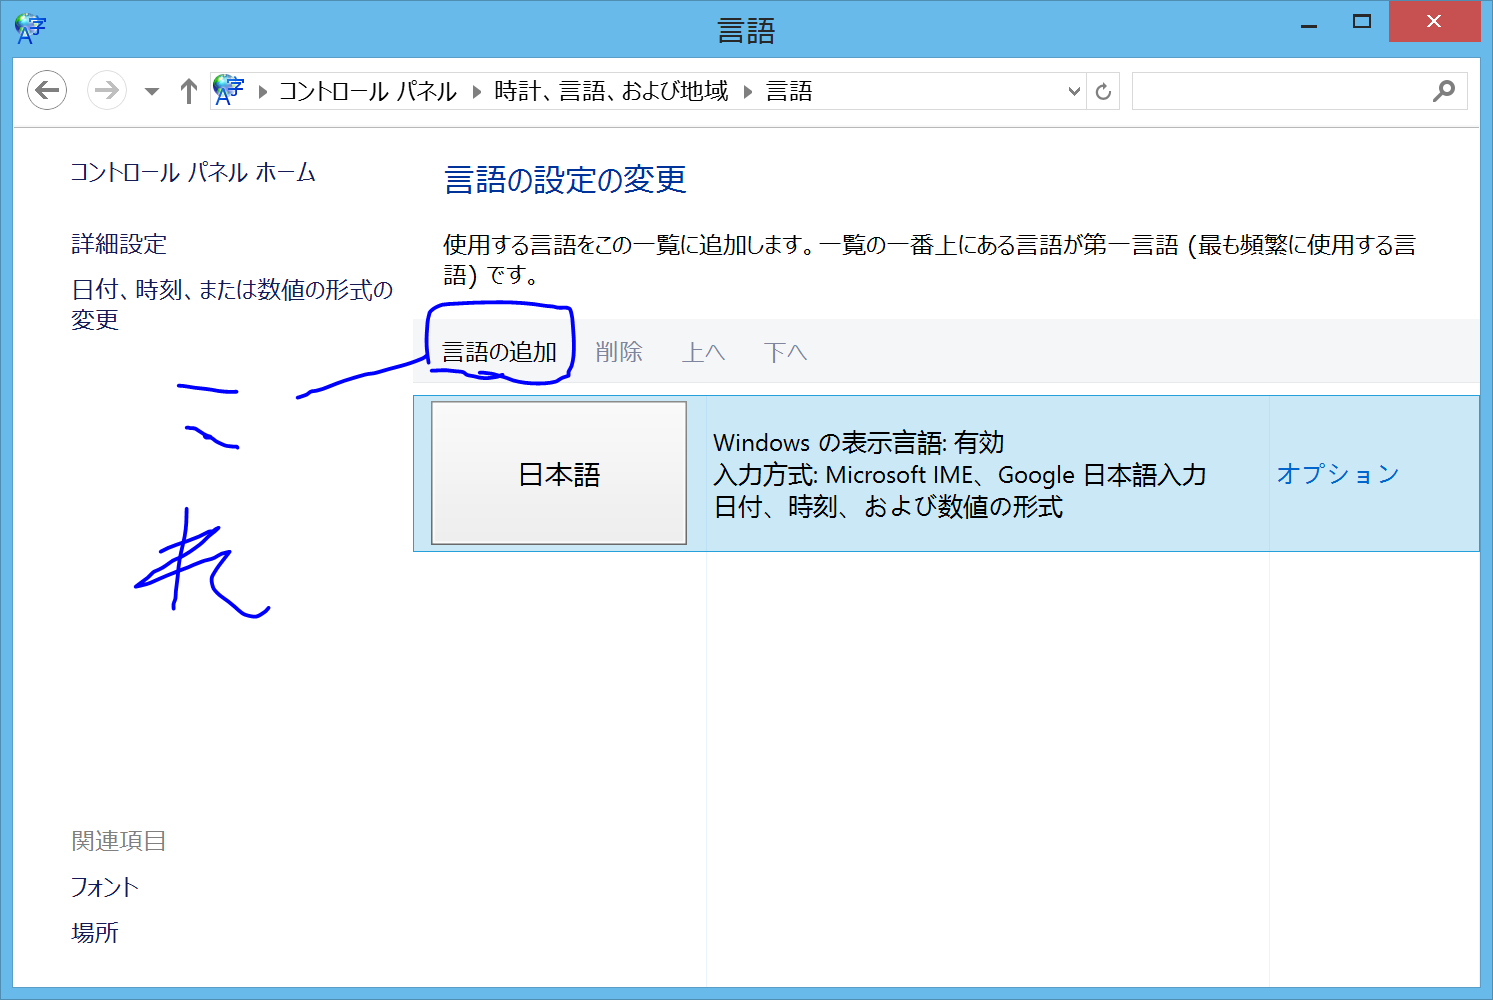This screenshot has width=1493, height=1000.
Task: Click '入力方式: Microsoft IME、Google 日本語入力' text
Action: 960,475
